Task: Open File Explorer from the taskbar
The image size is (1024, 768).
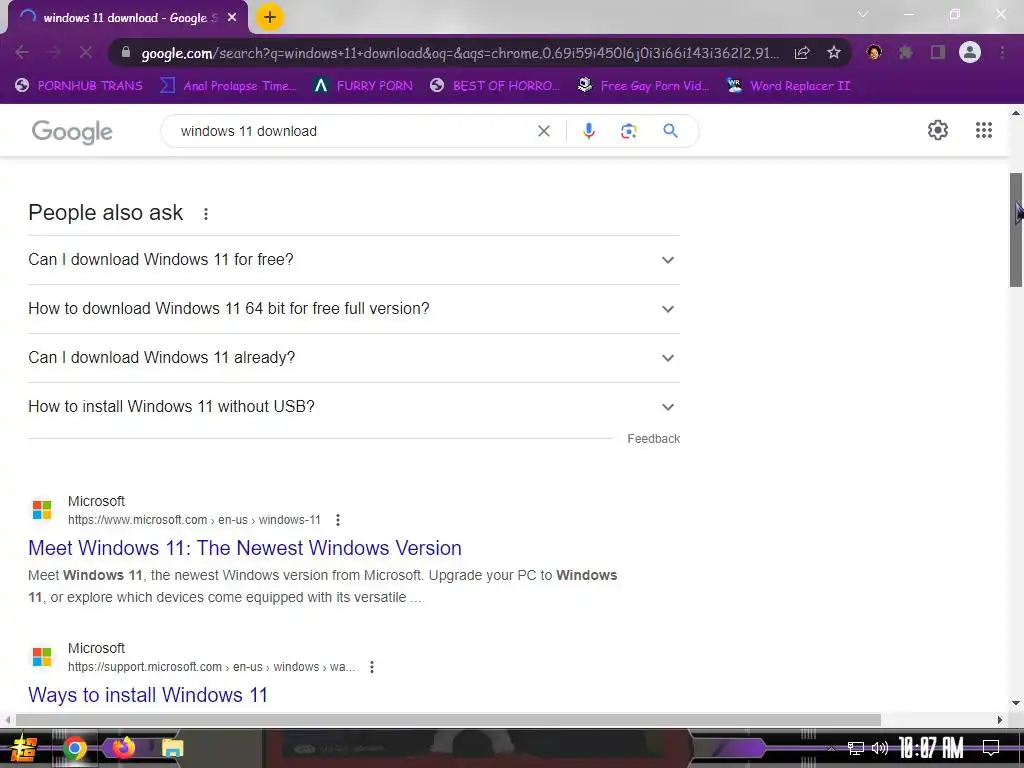Action: pos(172,748)
